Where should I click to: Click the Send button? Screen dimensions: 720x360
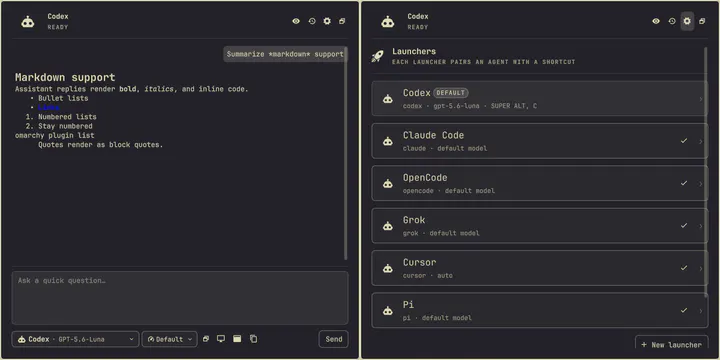[333, 339]
